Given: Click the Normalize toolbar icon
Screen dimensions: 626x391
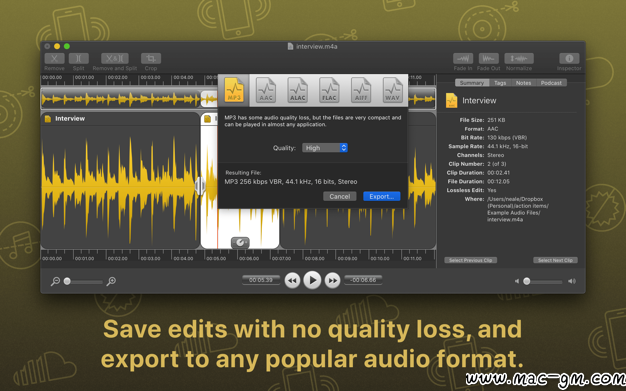Looking at the screenshot, I should coord(519,58).
